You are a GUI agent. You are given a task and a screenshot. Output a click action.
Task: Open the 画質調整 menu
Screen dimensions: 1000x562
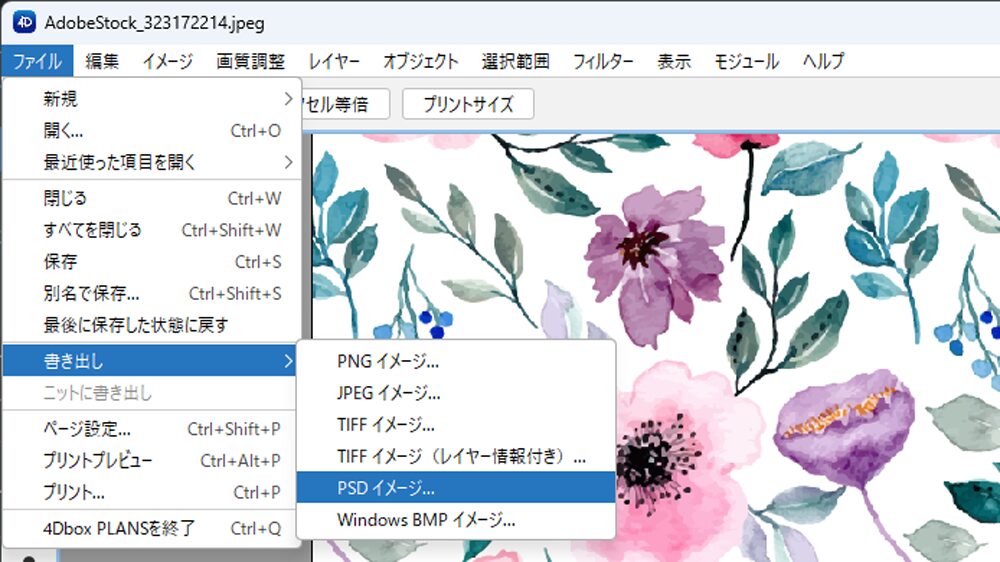pyautogui.click(x=250, y=61)
